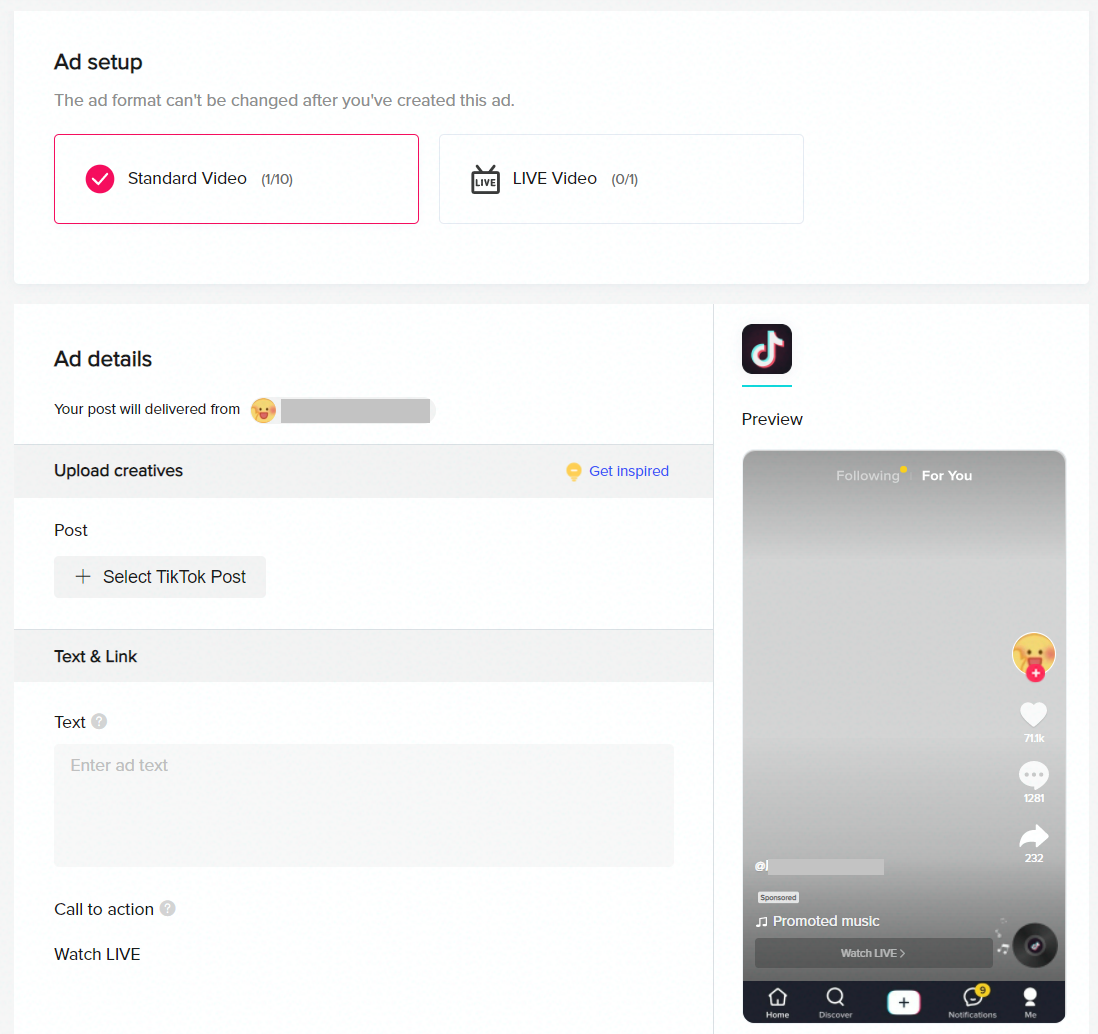Open the Get inspired link
This screenshot has height=1034, width=1098.
point(628,471)
